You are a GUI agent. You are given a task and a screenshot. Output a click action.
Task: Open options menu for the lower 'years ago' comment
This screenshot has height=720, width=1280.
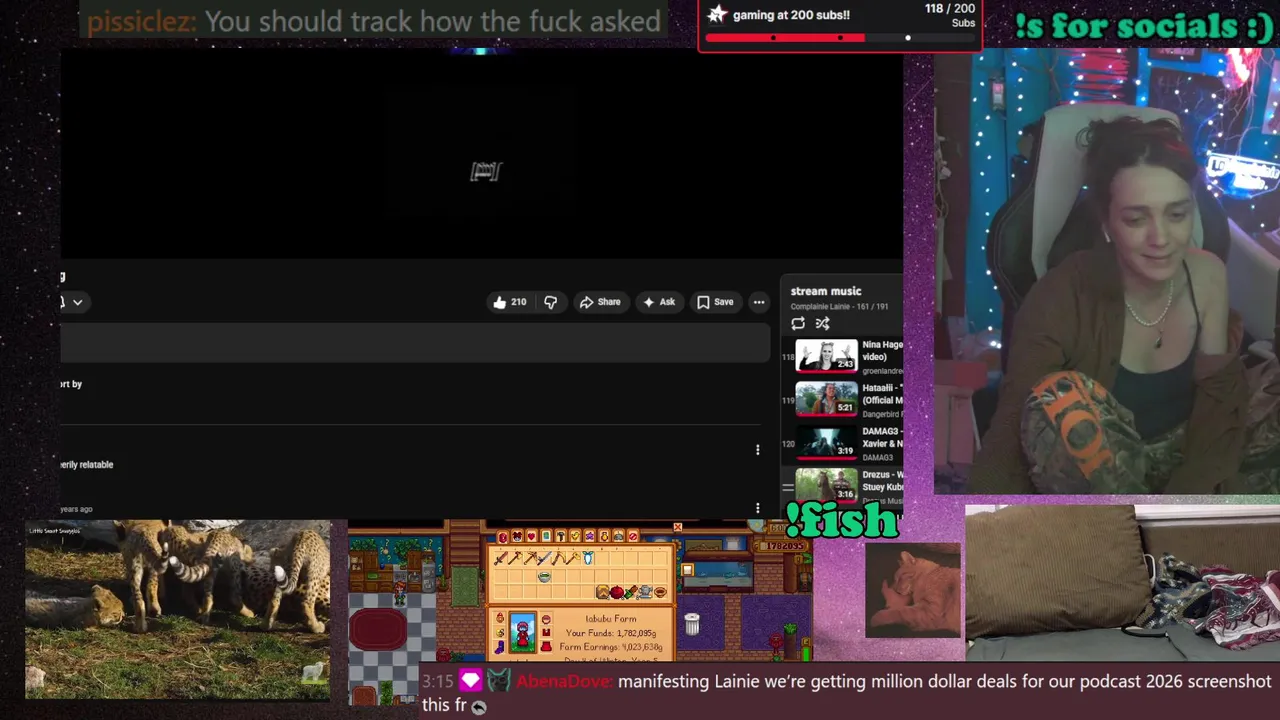click(x=757, y=508)
